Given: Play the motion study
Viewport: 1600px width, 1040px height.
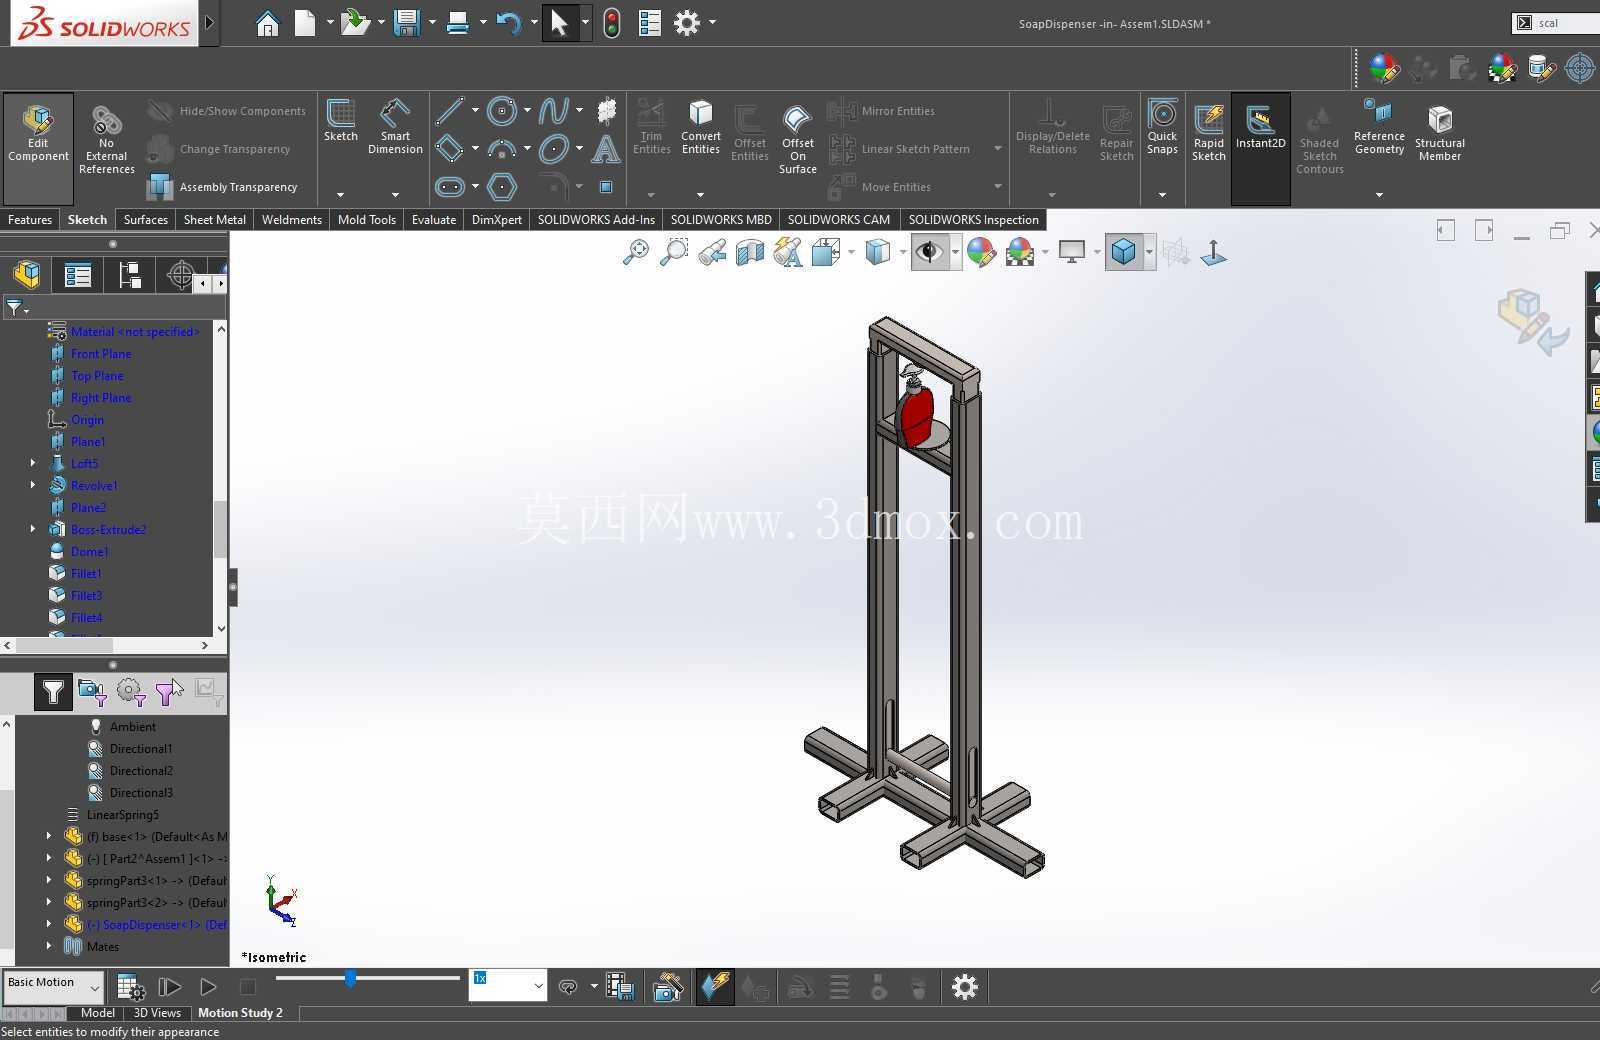Looking at the screenshot, I should coord(208,988).
